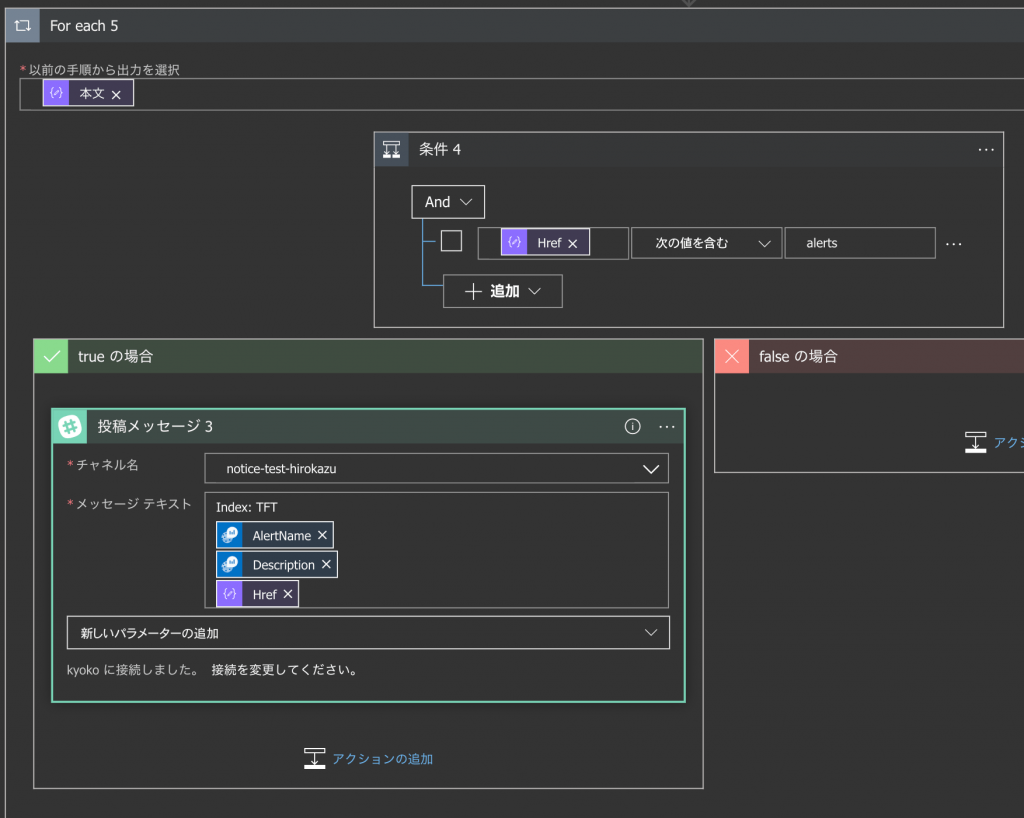Collapse the true の場合 branch header
The height and width of the screenshot is (818, 1024).
click(368, 356)
